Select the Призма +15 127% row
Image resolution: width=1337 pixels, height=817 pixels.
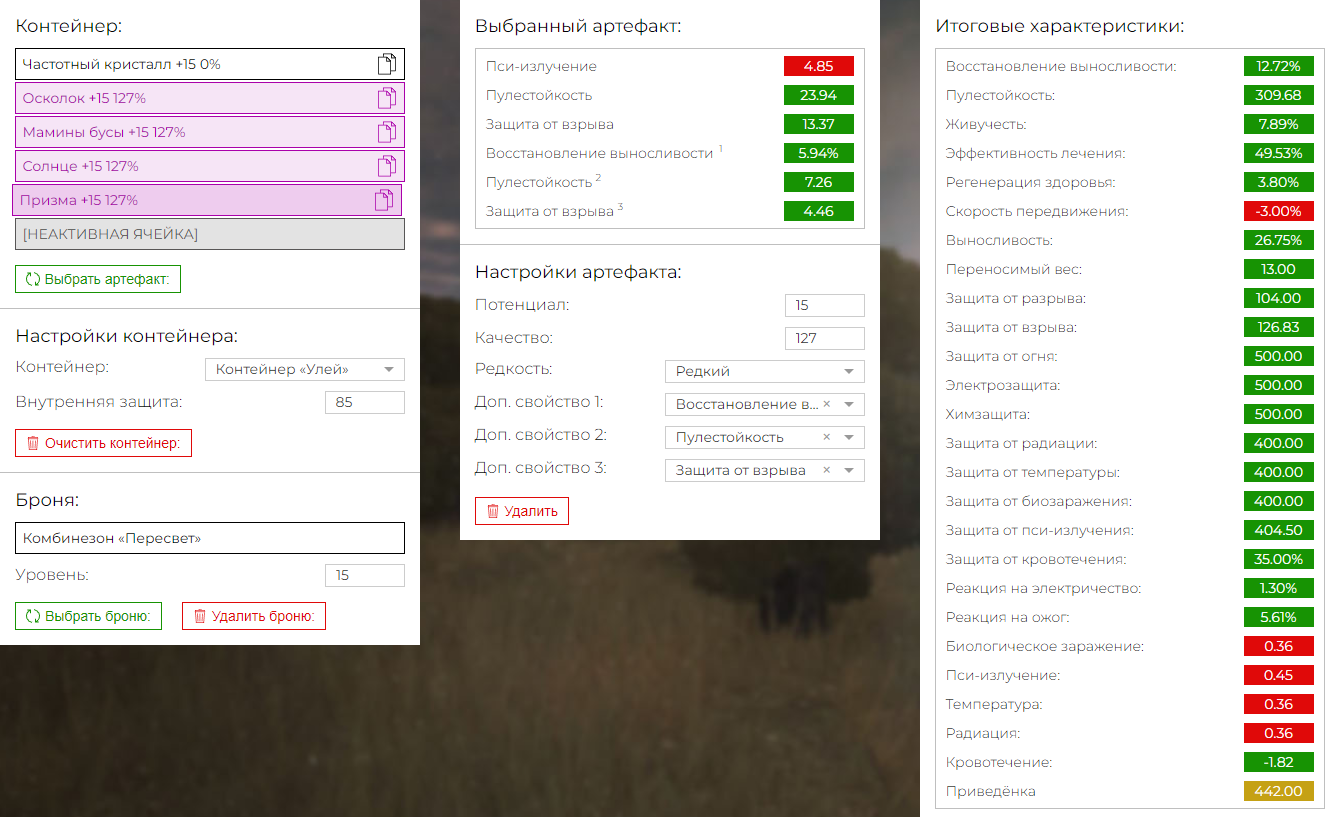pyautogui.click(x=207, y=200)
